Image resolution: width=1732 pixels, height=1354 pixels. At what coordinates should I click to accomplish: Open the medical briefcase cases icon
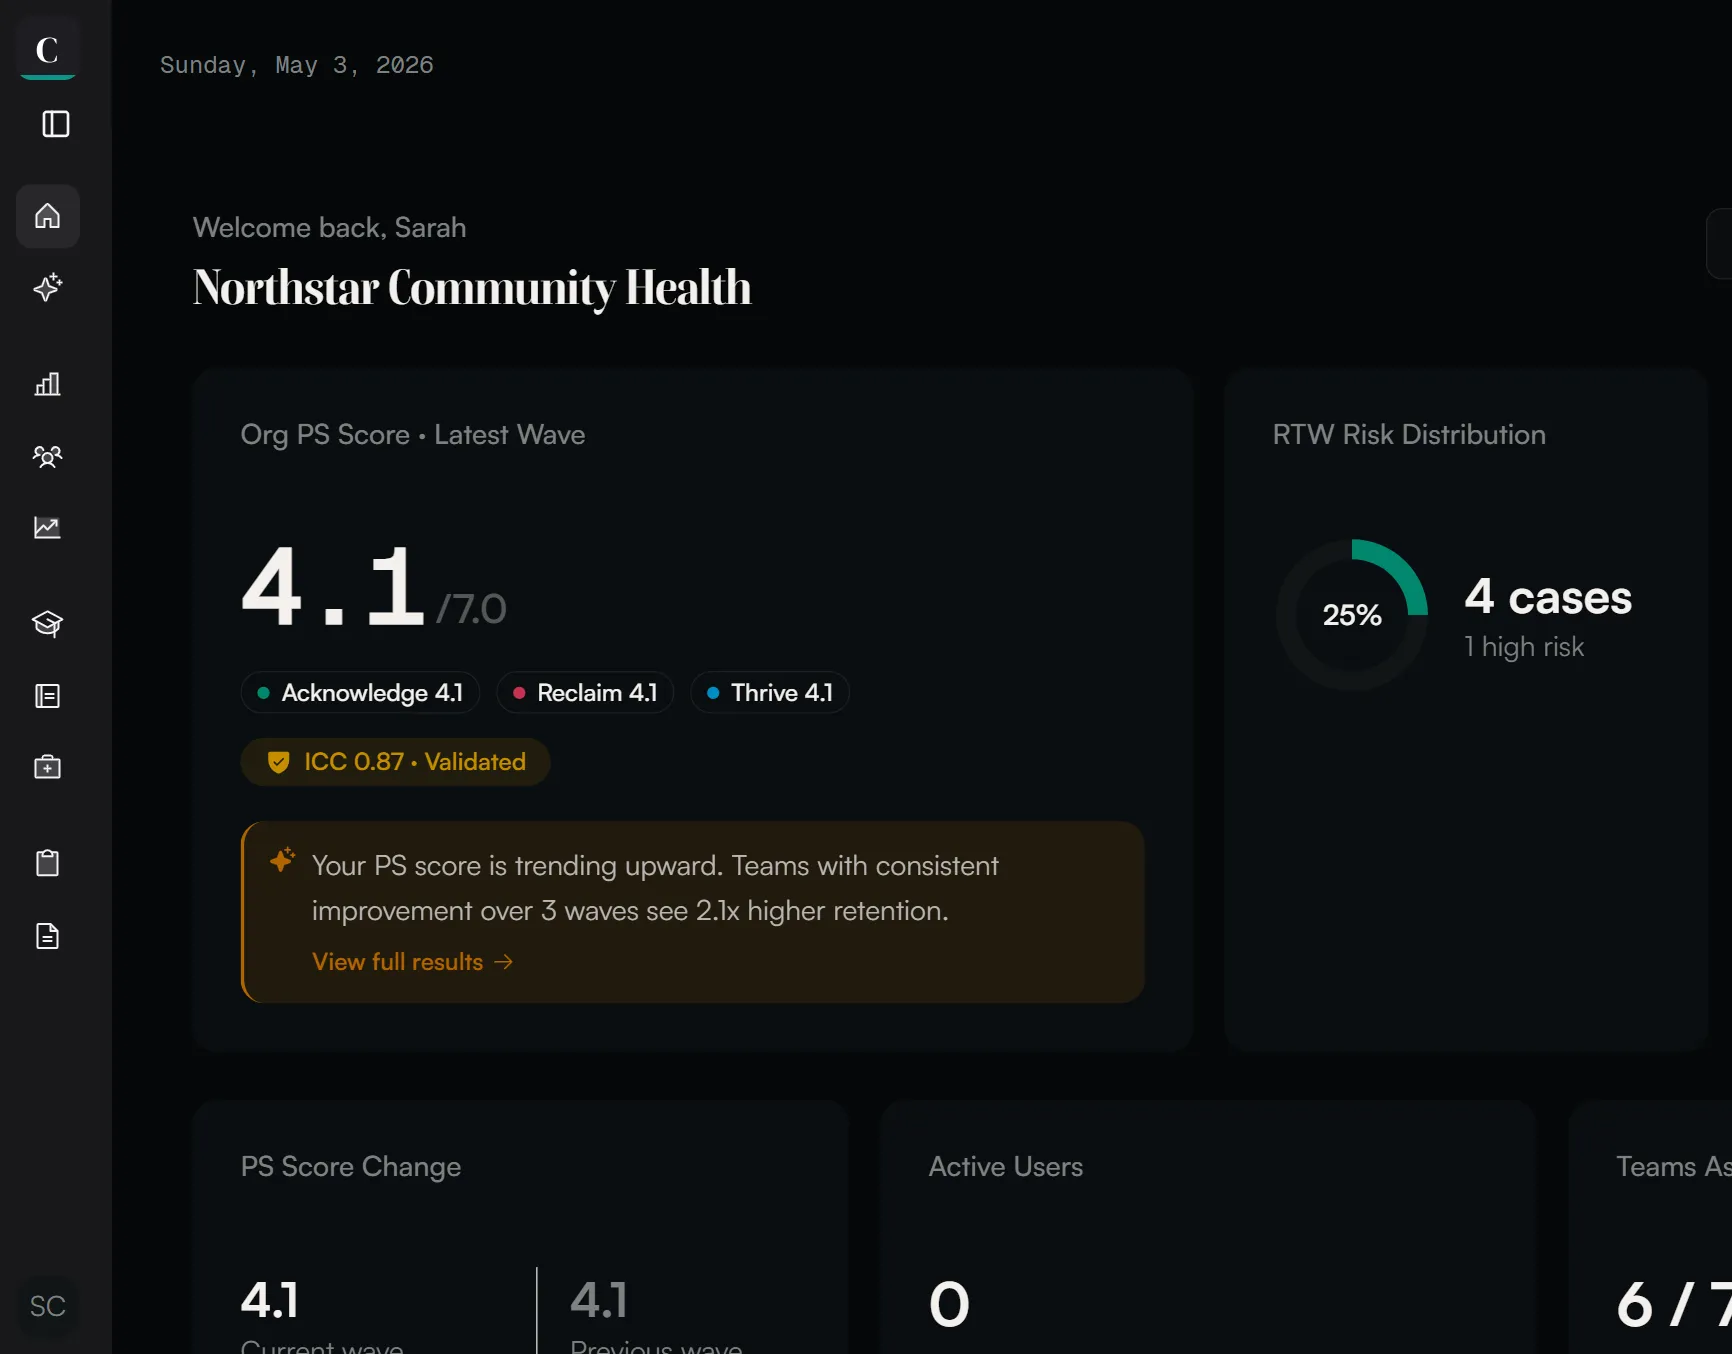[x=47, y=768]
